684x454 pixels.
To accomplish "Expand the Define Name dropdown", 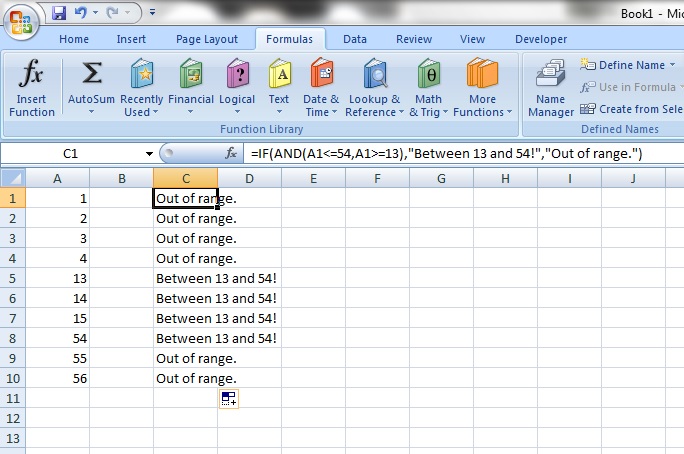I will pos(671,66).
